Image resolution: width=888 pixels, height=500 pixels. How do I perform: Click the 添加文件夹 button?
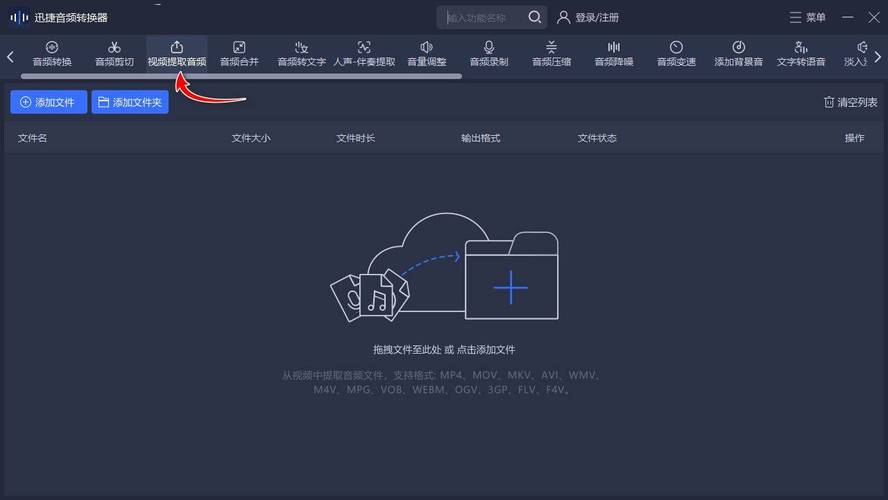[130, 102]
